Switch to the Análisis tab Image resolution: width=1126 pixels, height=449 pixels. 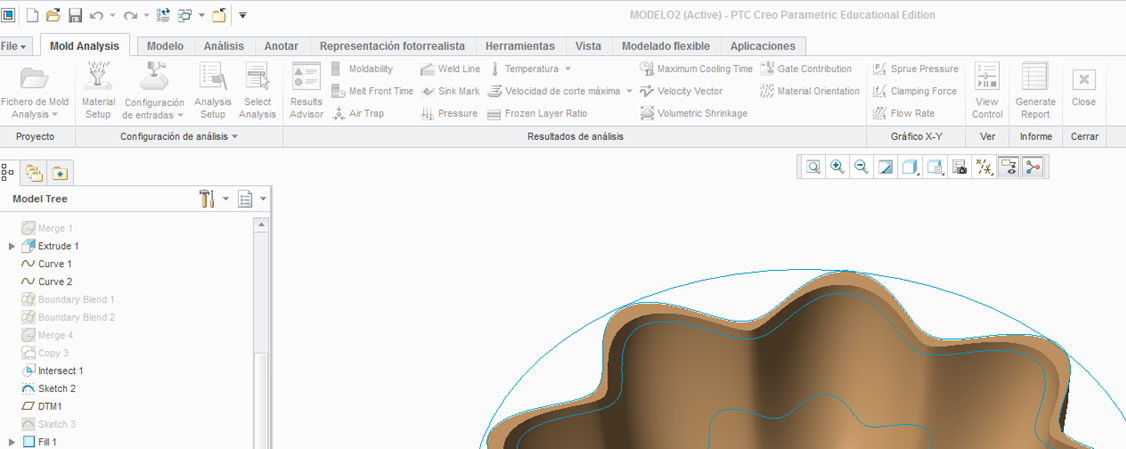click(x=224, y=46)
